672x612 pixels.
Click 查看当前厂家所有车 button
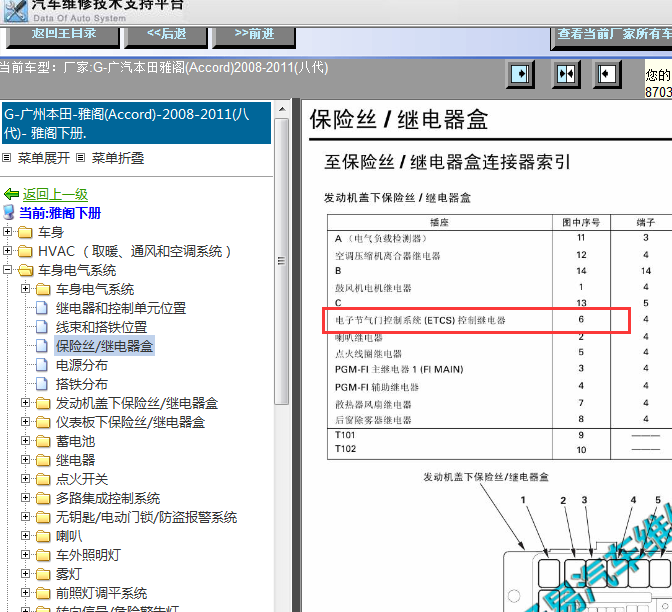coord(612,37)
